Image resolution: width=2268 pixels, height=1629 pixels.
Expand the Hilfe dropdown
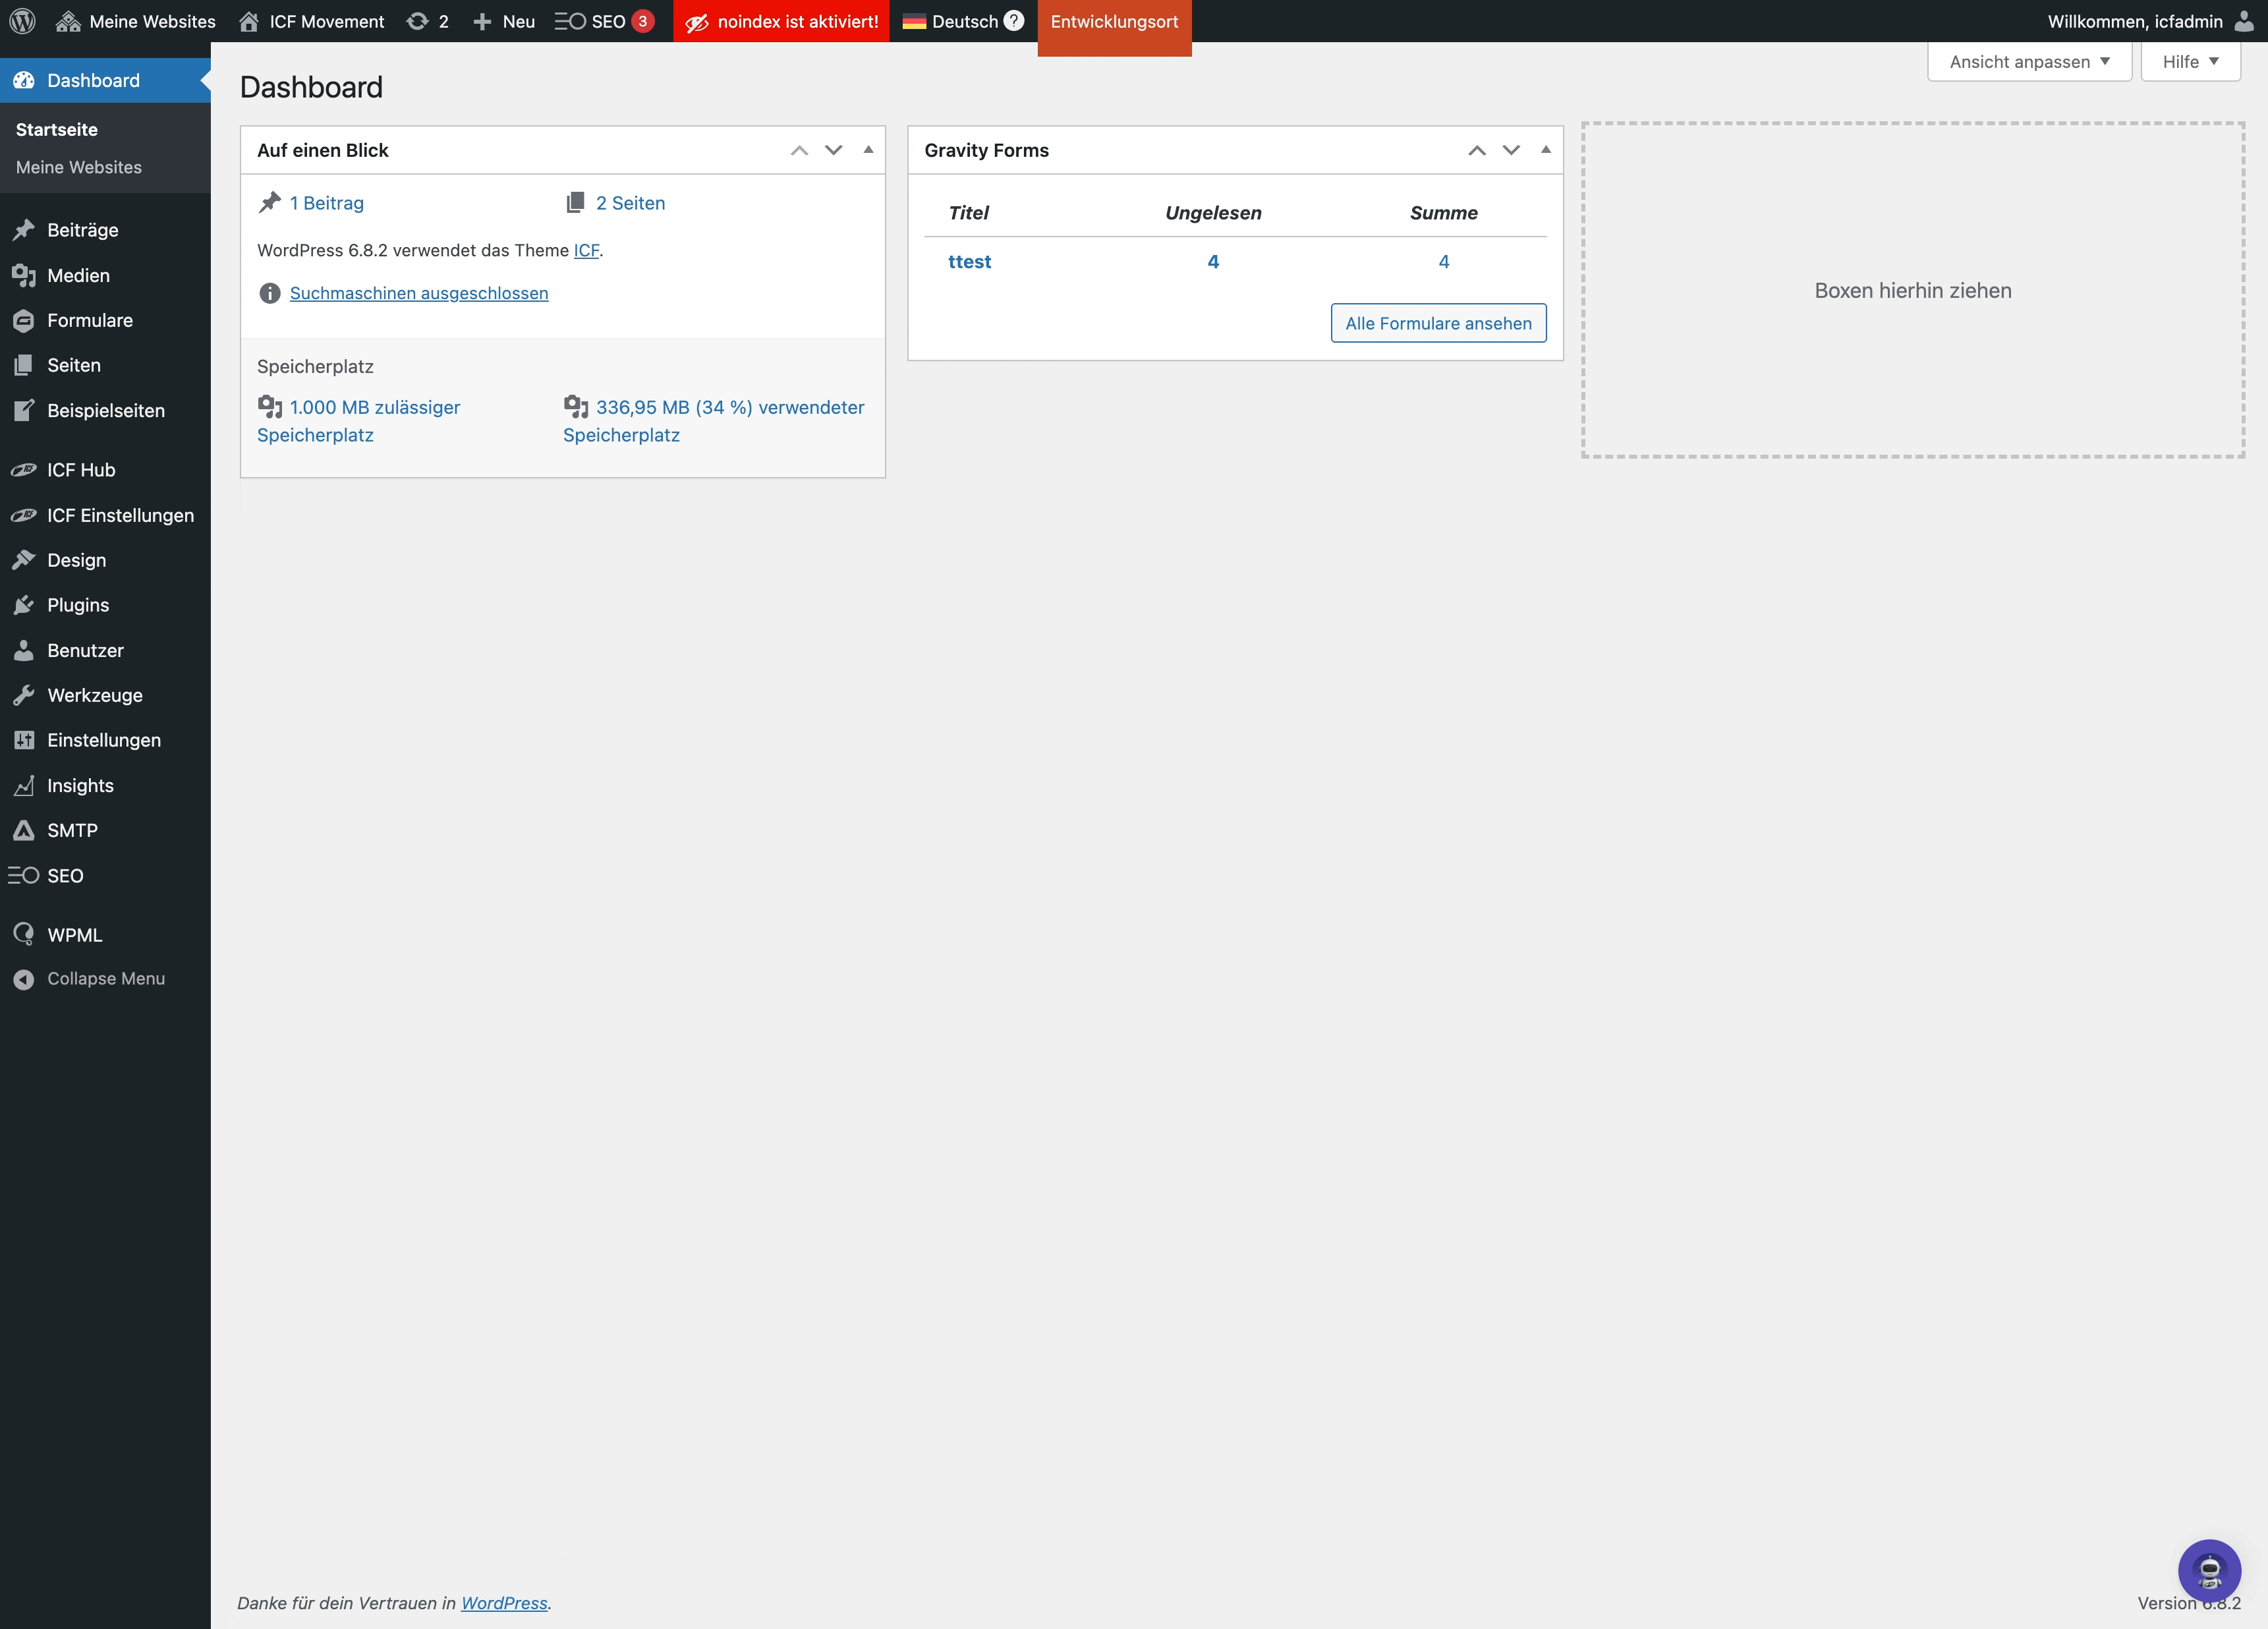(2190, 62)
